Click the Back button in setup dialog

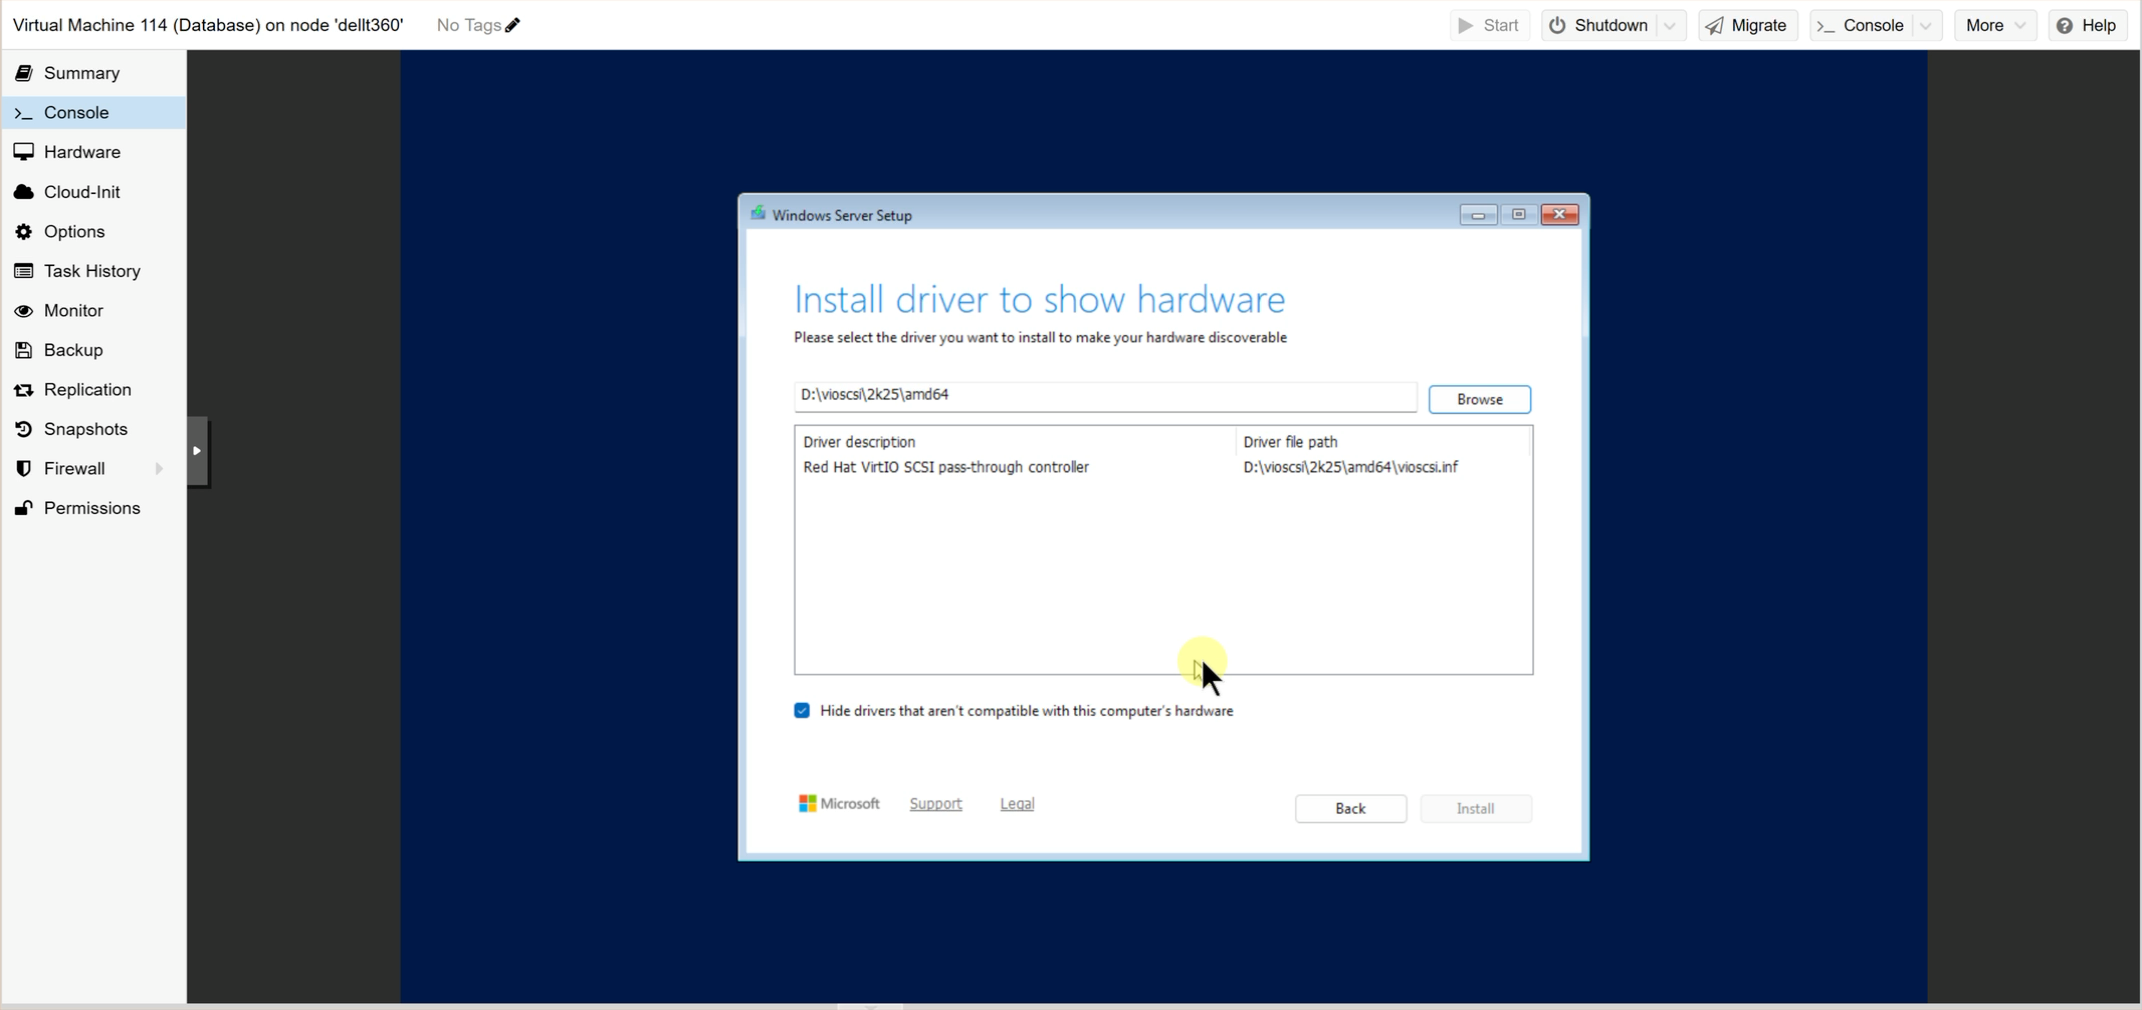pyautogui.click(x=1349, y=808)
